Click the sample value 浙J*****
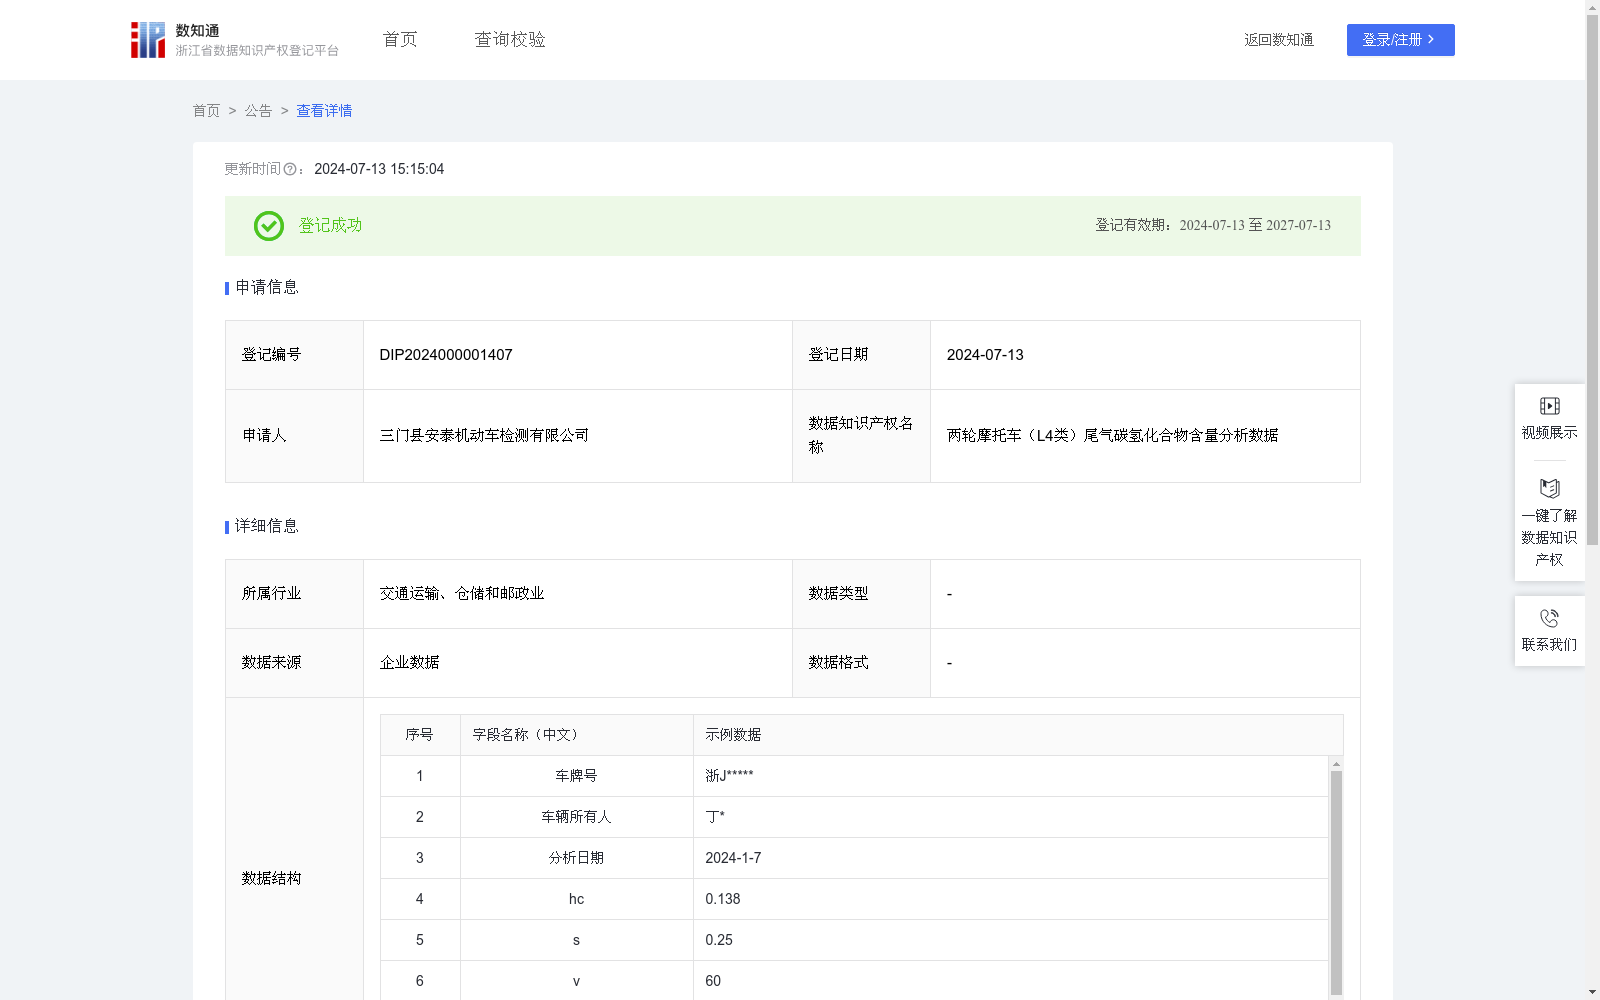The image size is (1600, 1000). [x=729, y=776]
